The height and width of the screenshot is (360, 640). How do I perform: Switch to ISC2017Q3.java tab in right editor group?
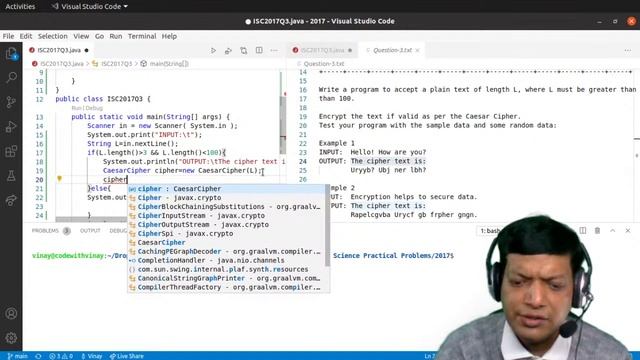coord(322,50)
